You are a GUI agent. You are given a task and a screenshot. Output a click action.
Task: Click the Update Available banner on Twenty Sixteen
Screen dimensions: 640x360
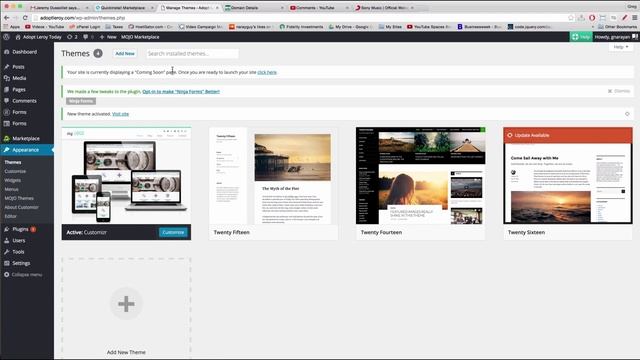click(x=568, y=135)
